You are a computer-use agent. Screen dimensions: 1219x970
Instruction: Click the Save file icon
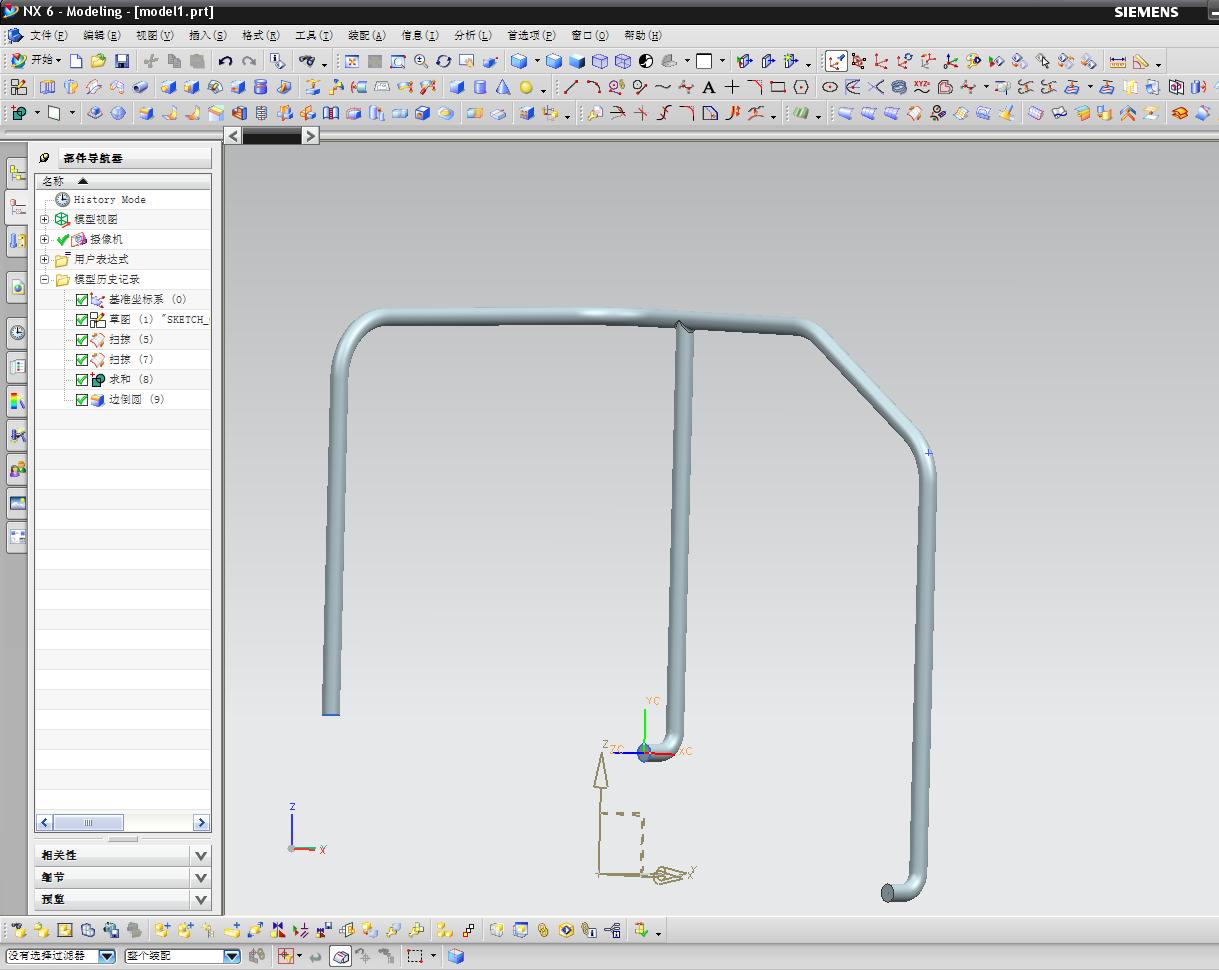122,61
